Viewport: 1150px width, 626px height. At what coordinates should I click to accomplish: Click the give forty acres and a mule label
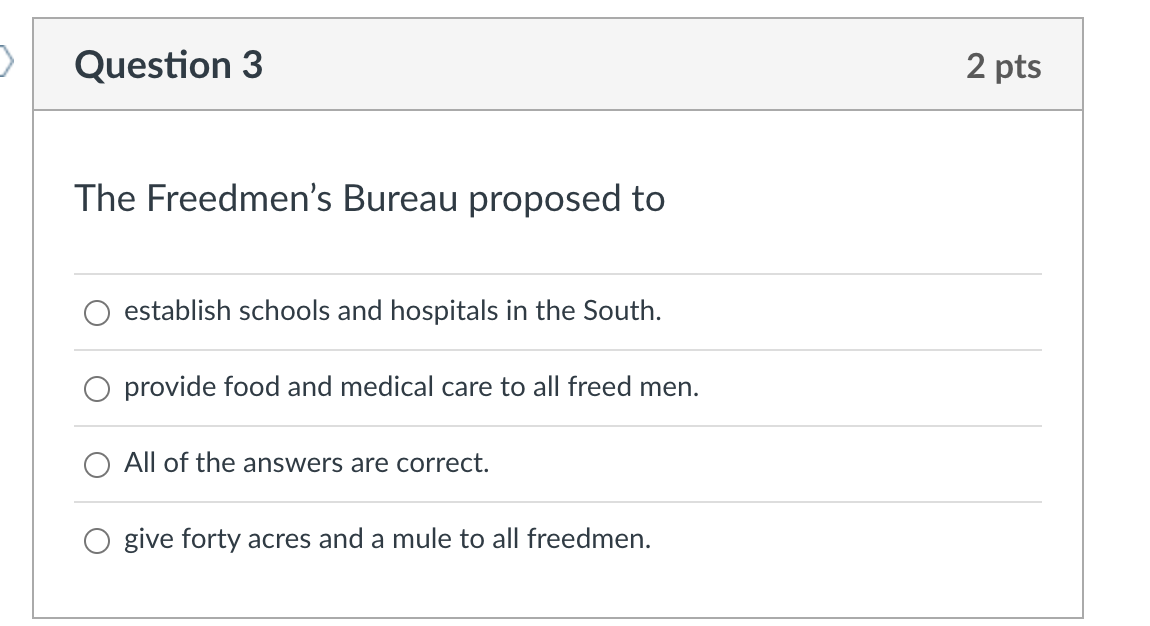pos(387,539)
